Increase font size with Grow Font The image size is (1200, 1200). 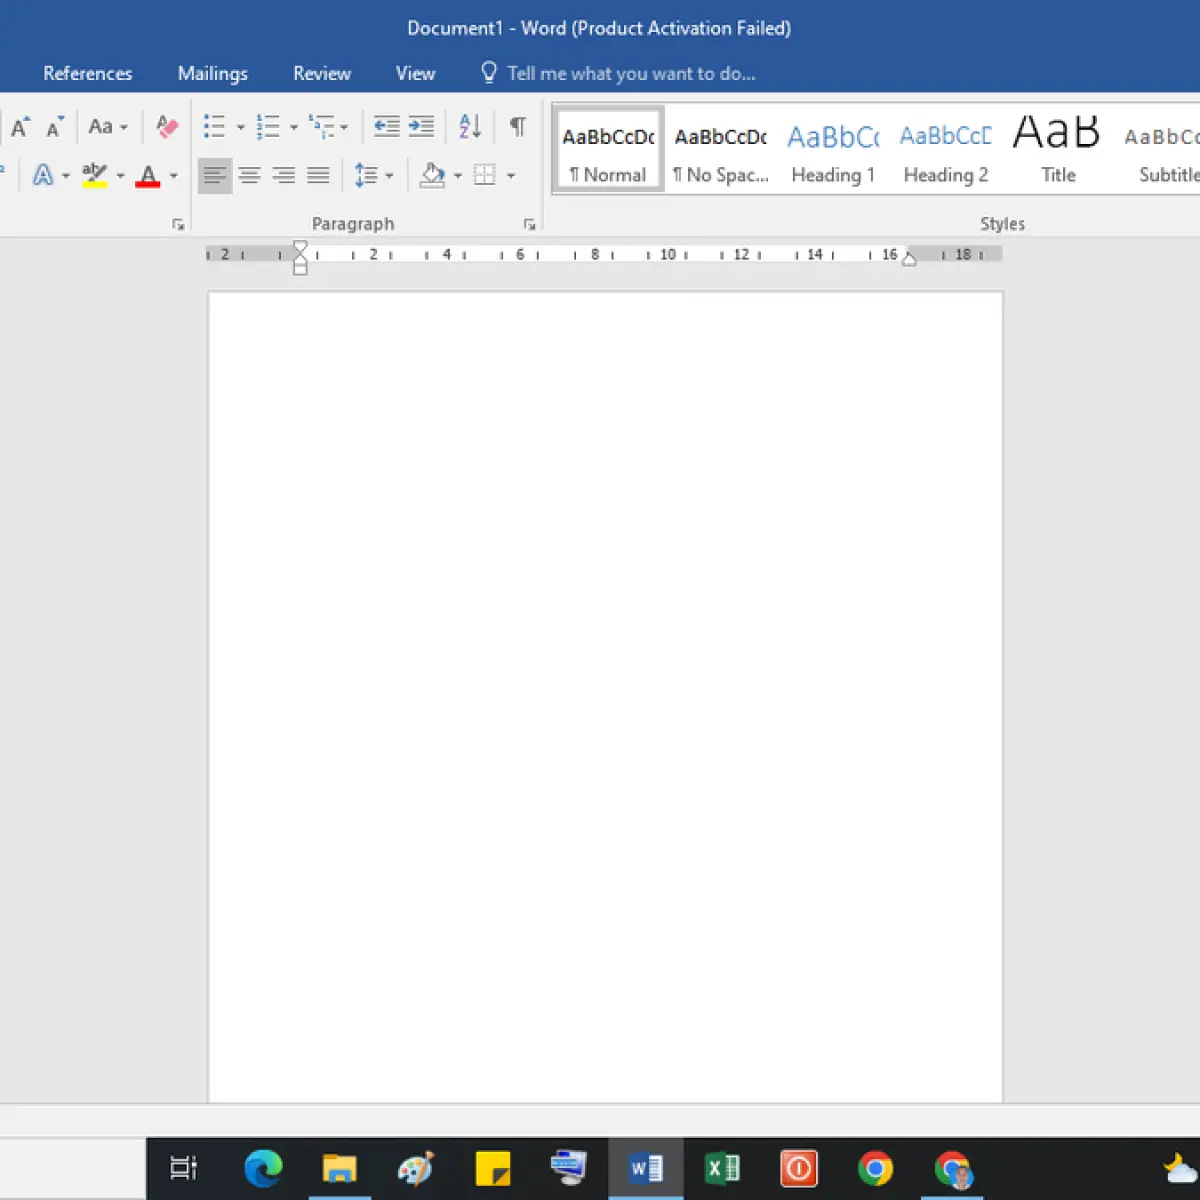[20, 127]
